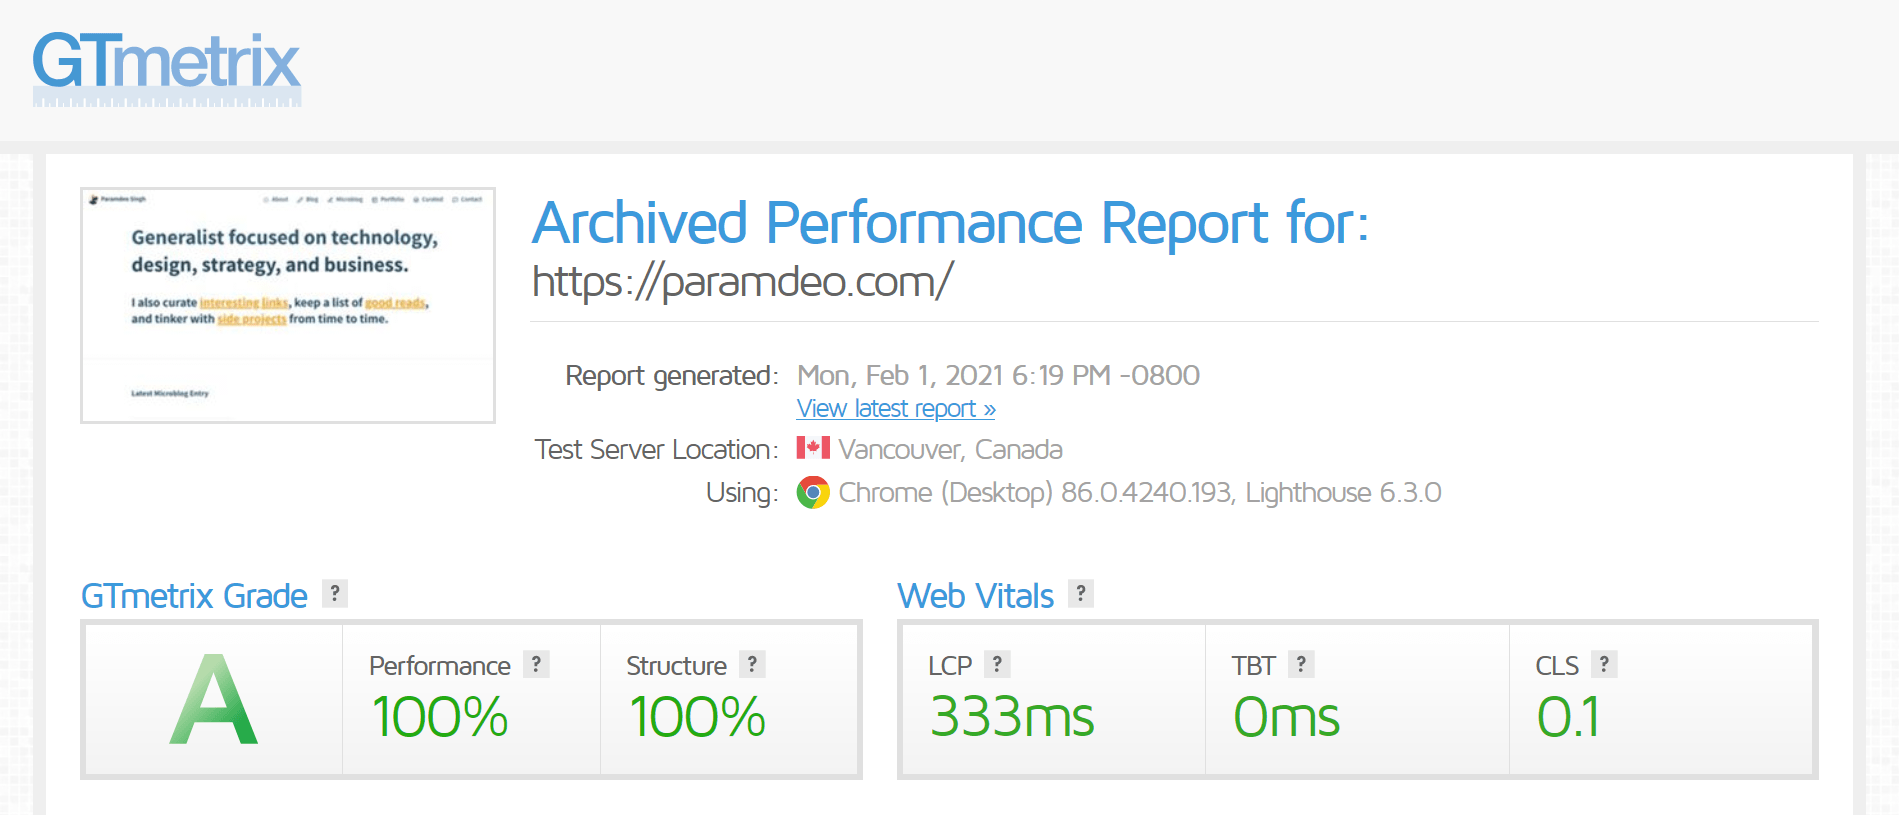Click the GTmetrix logo
This screenshot has height=815, width=1899.
pos(167,68)
